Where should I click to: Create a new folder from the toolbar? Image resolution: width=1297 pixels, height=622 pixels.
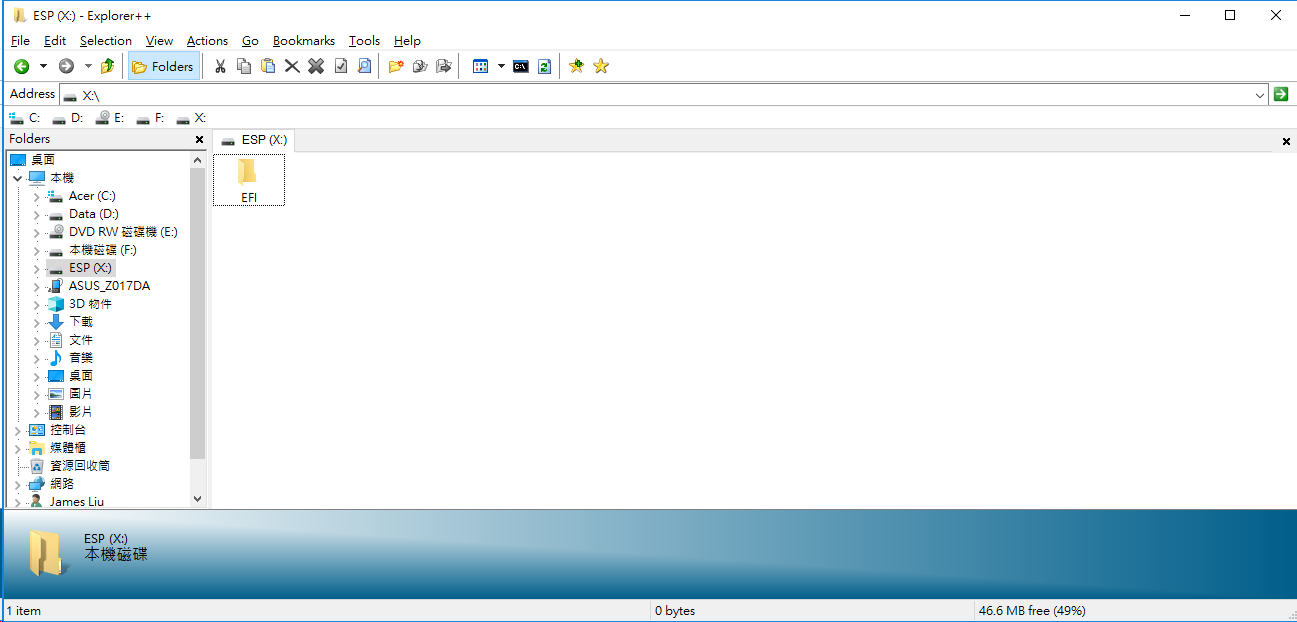click(396, 66)
